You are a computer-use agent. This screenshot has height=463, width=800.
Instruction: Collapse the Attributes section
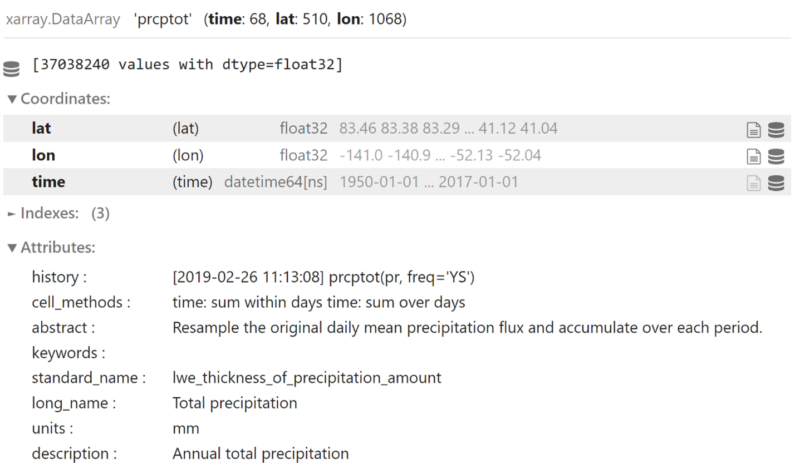[x=52, y=248]
